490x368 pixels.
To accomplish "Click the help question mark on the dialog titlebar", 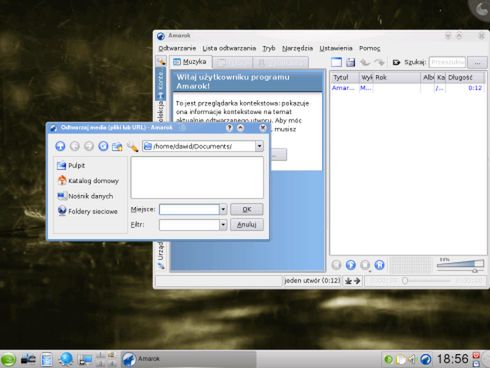I will 229,128.
